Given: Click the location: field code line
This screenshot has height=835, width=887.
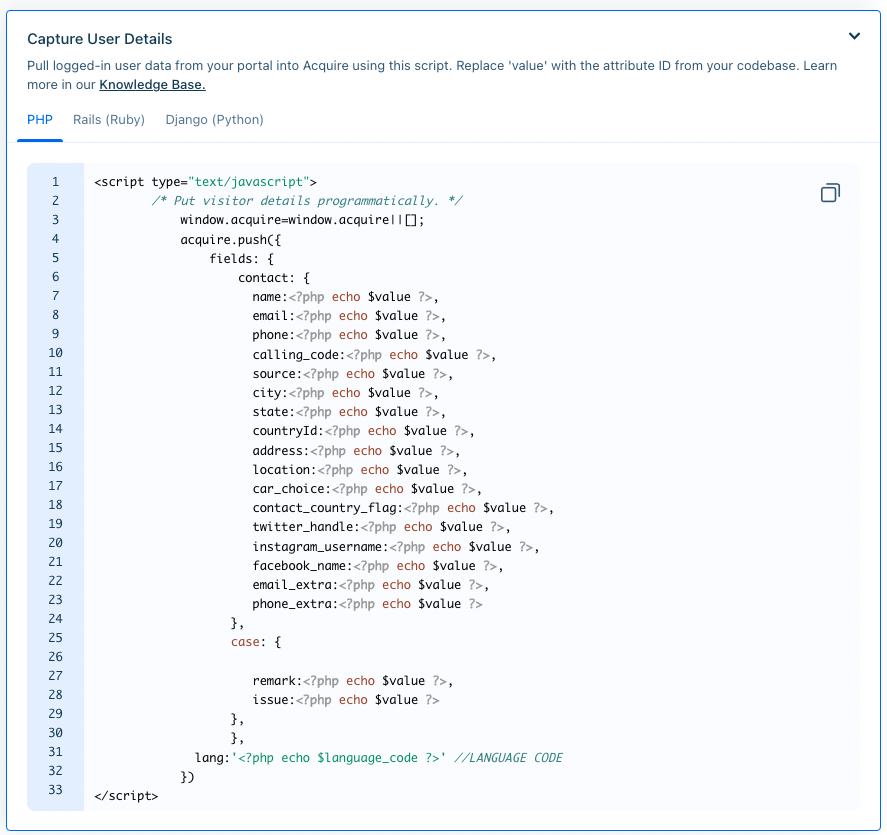Looking at the screenshot, I should (360, 470).
